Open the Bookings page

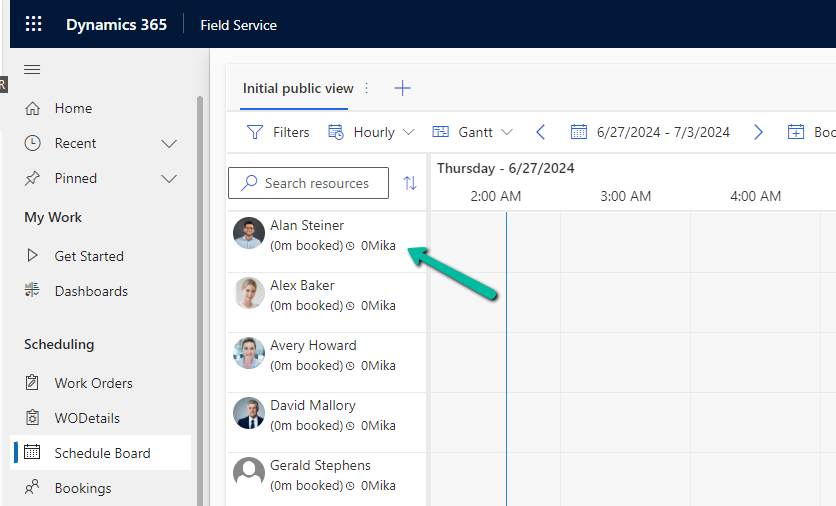tap(82, 488)
